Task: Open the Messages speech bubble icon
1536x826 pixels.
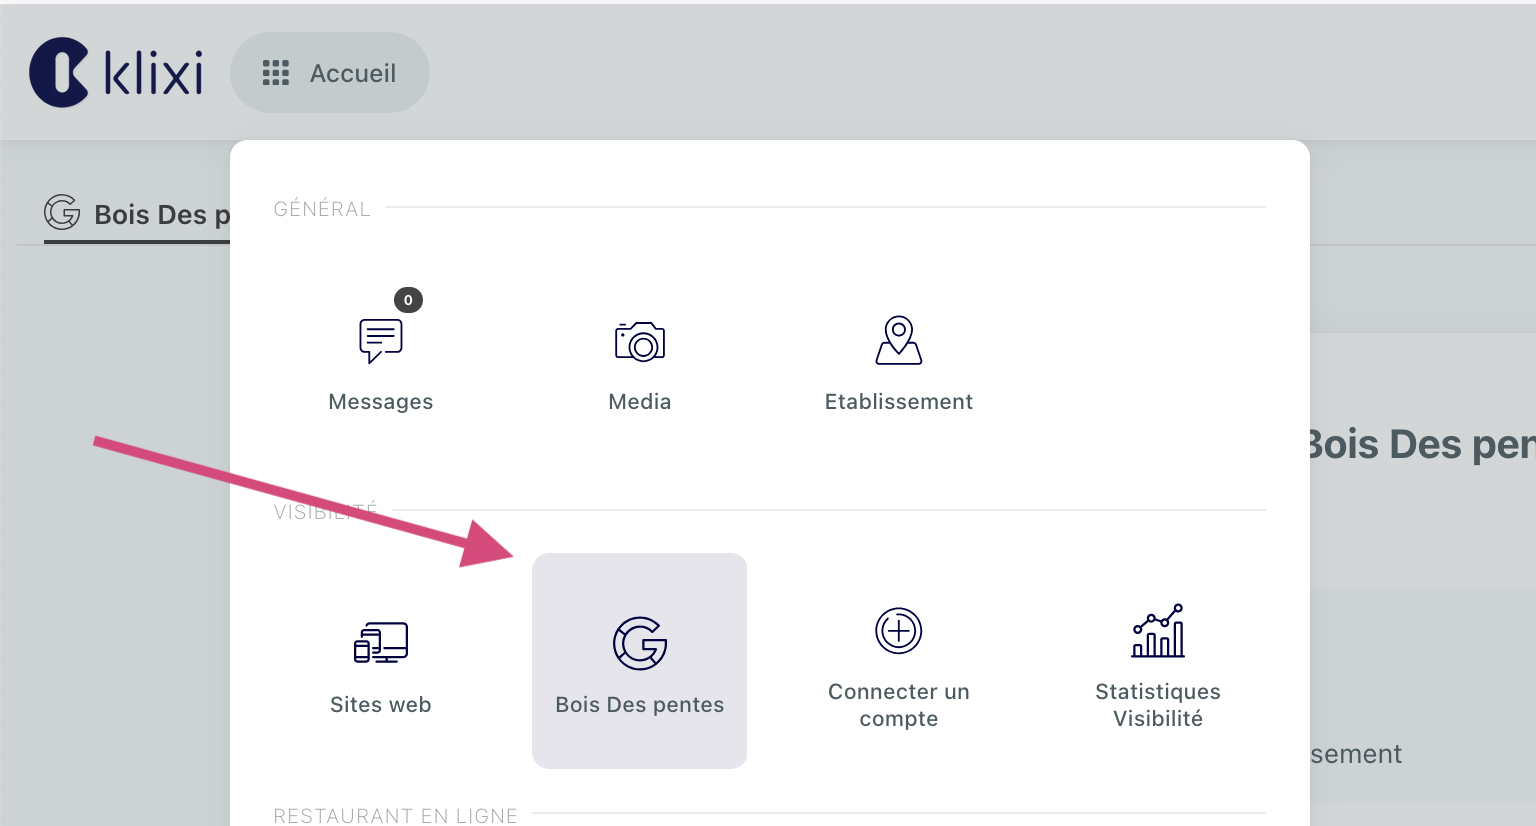Action: (x=381, y=340)
